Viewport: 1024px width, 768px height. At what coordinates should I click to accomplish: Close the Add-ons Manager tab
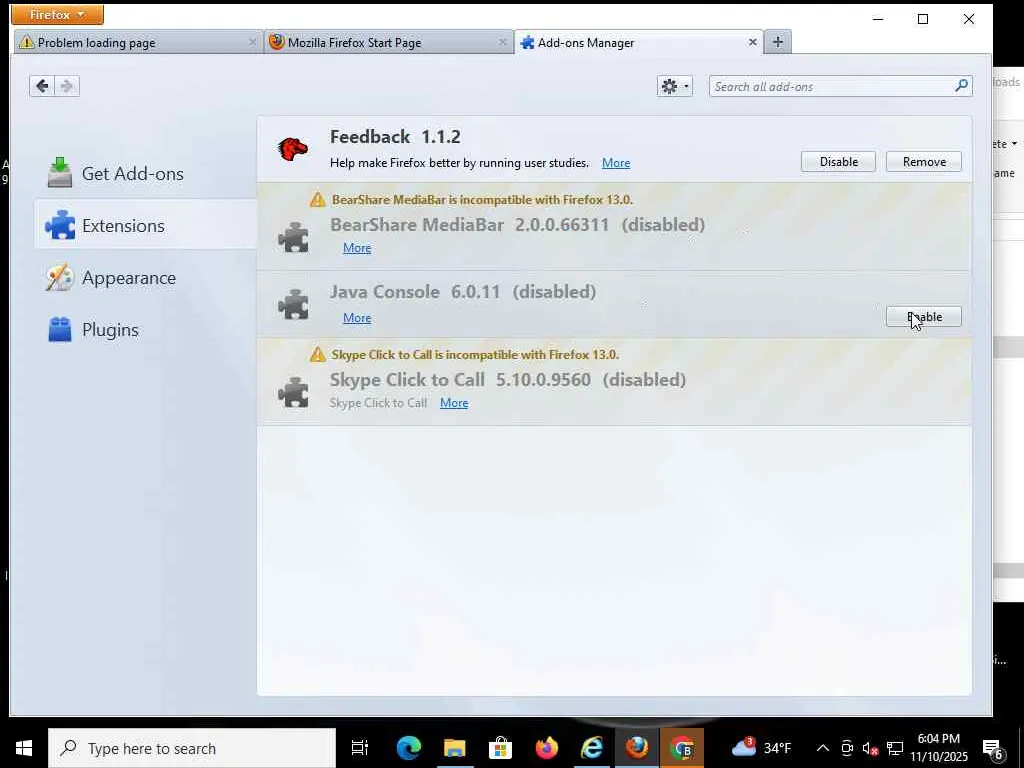click(x=752, y=42)
